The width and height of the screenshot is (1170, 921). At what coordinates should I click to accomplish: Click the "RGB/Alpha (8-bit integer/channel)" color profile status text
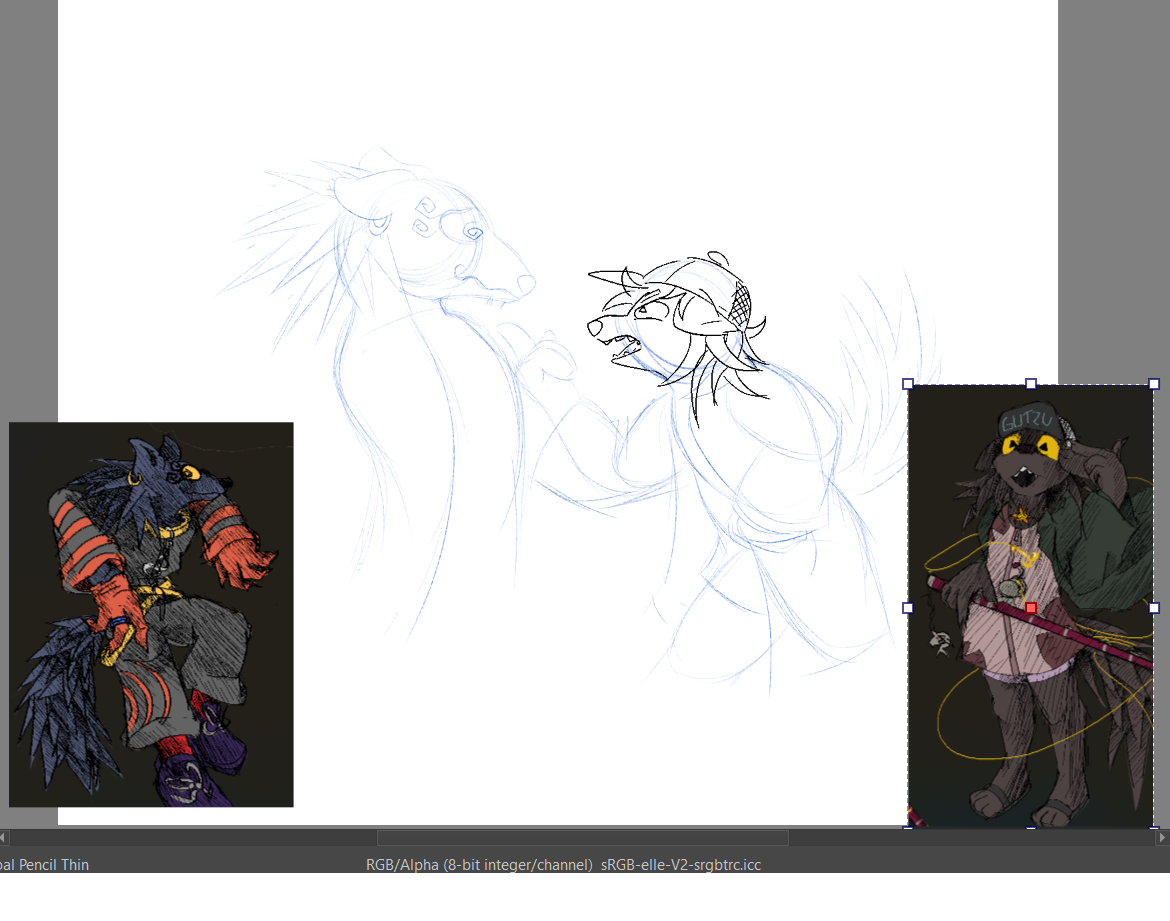(x=479, y=864)
